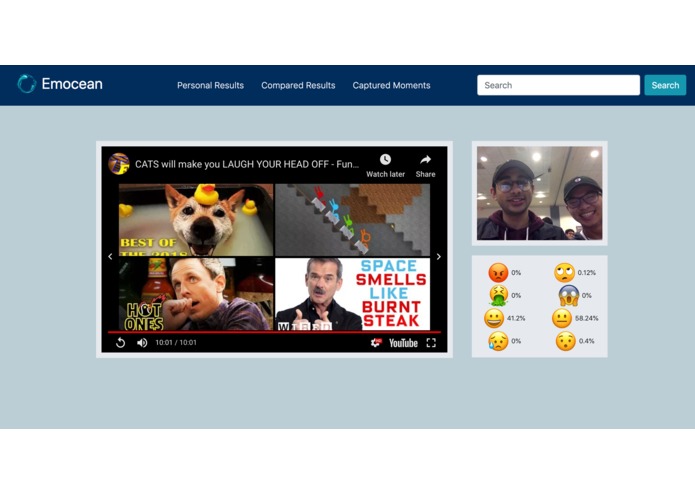Image resolution: width=695 pixels, height=494 pixels.
Task: Open the video settings gear icon
Action: tap(376, 342)
